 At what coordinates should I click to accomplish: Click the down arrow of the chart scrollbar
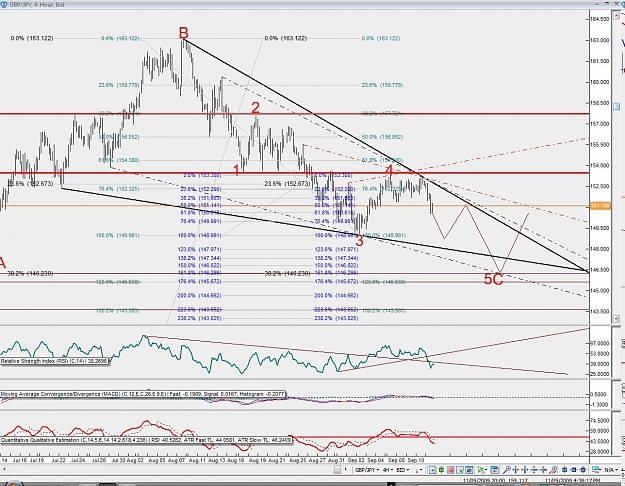pos(616,318)
